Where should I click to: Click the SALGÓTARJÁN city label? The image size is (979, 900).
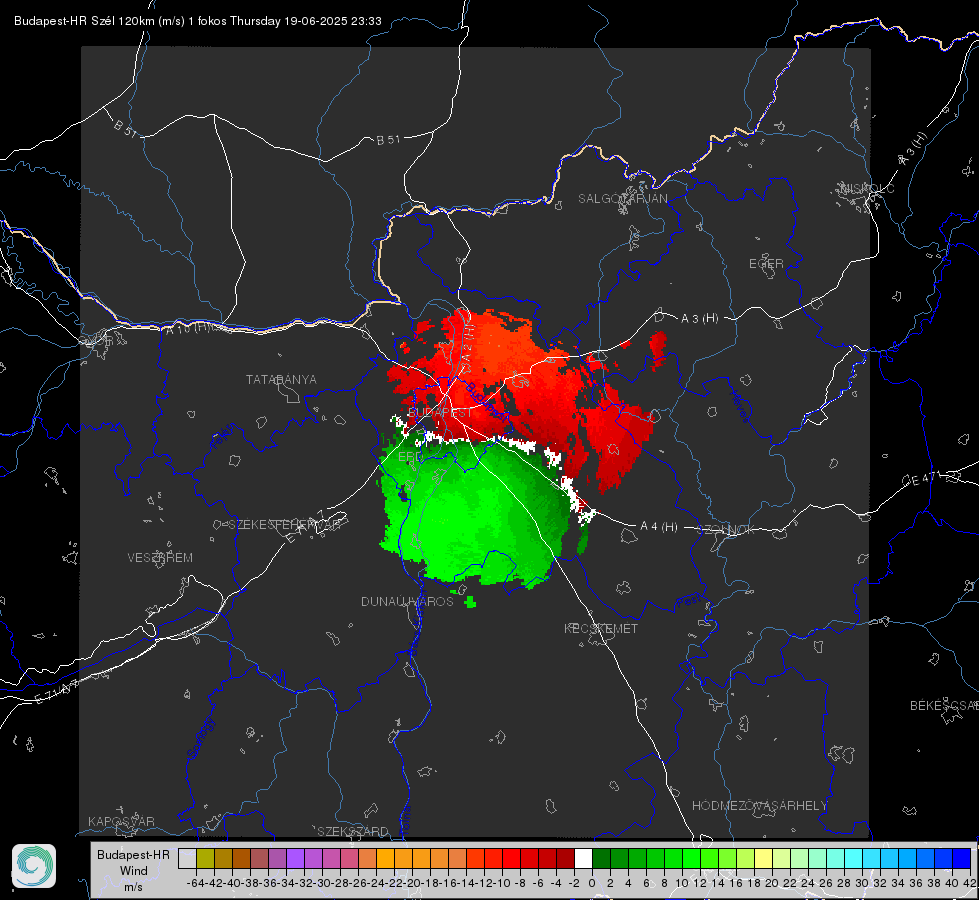622,199
